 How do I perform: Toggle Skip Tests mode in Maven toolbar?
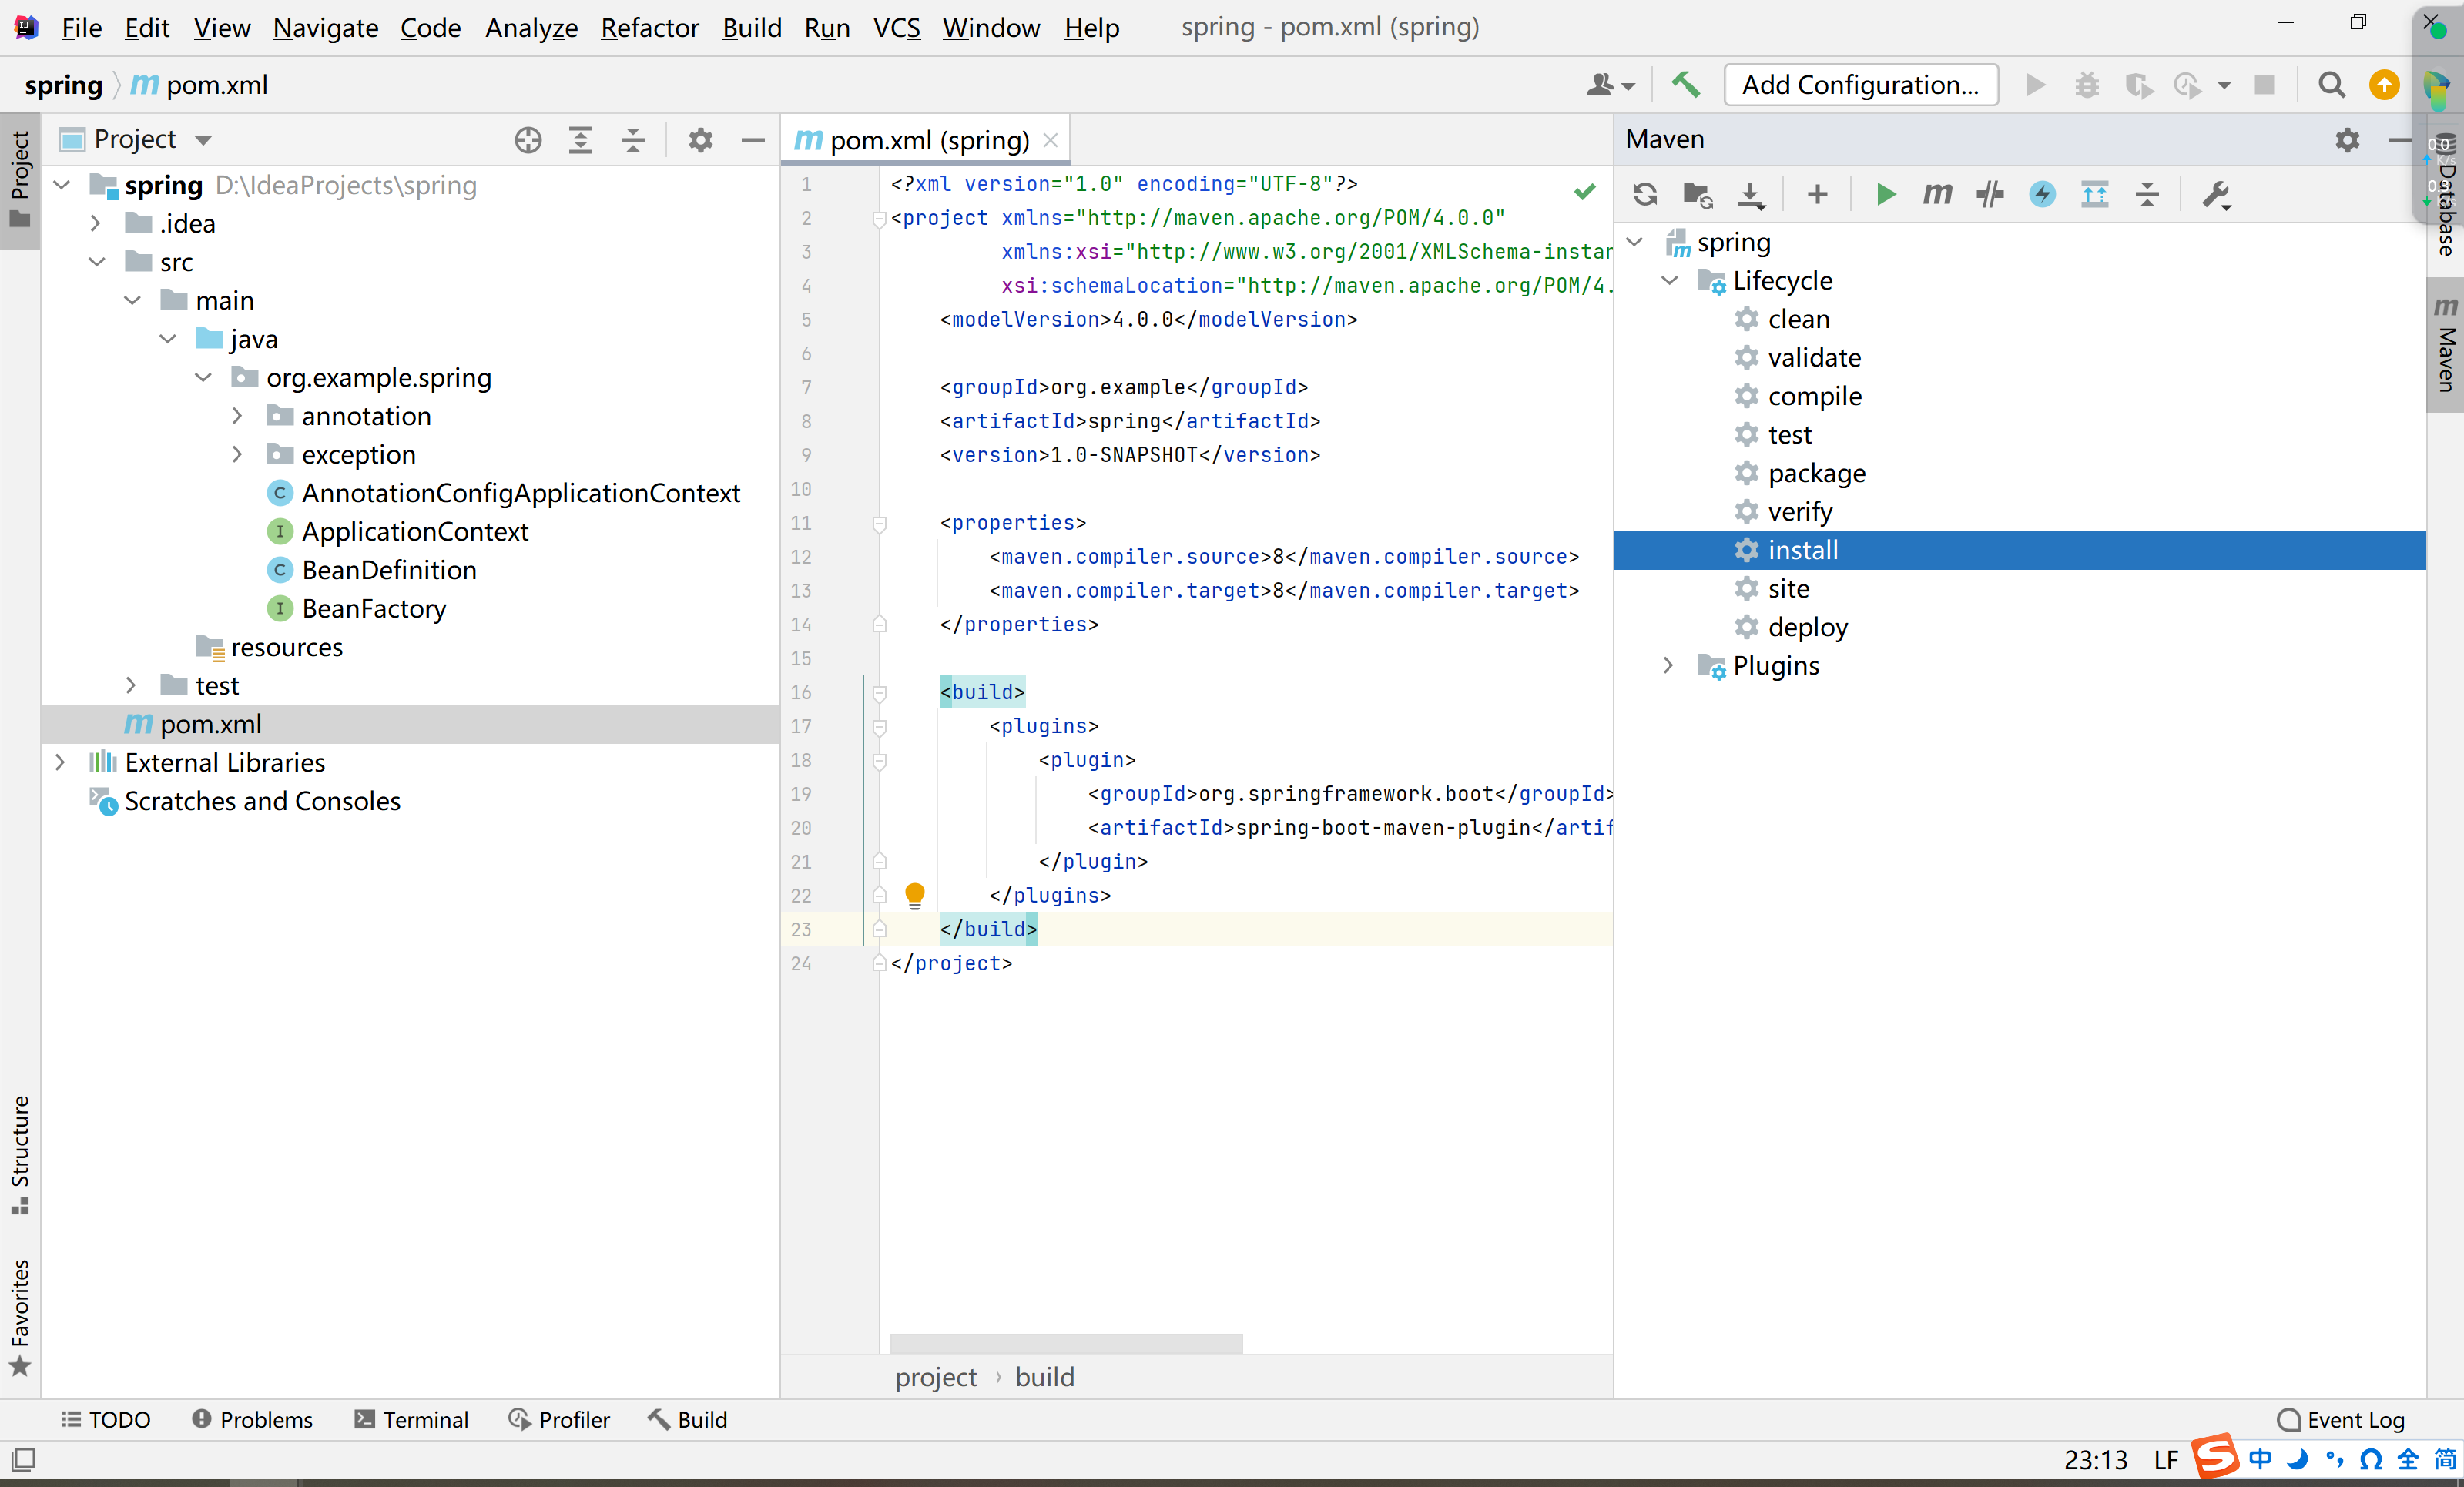coord(2042,194)
